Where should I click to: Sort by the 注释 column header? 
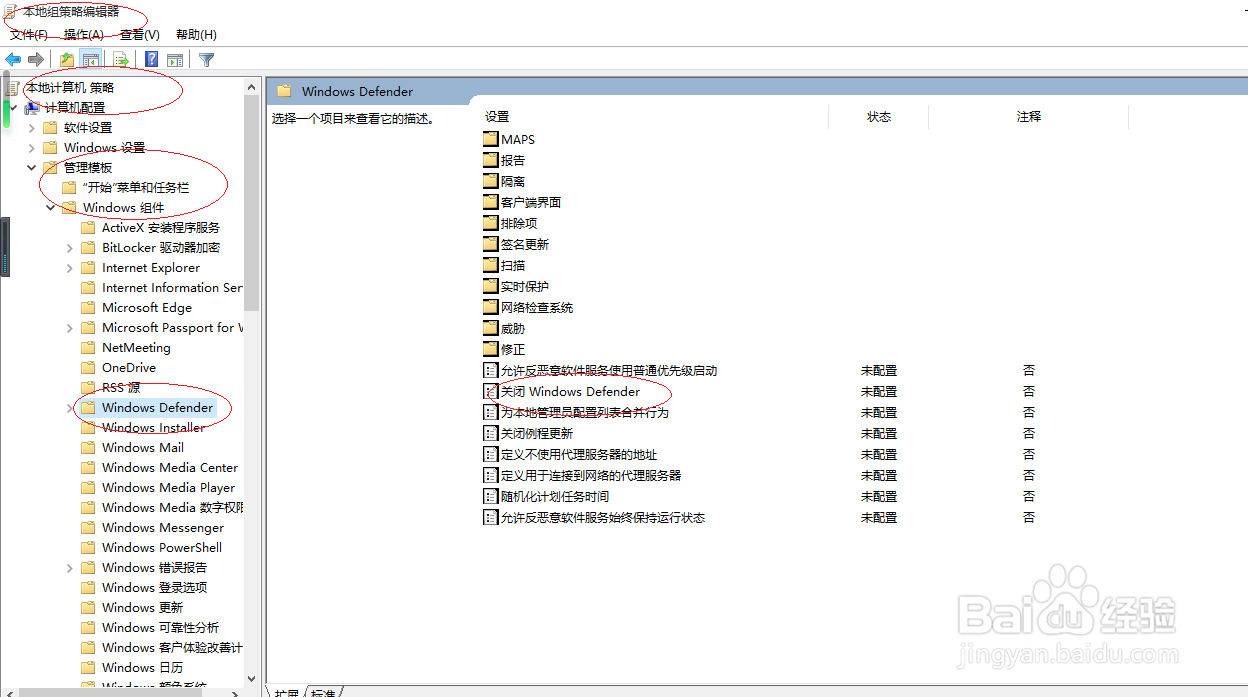pos(1029,117)
